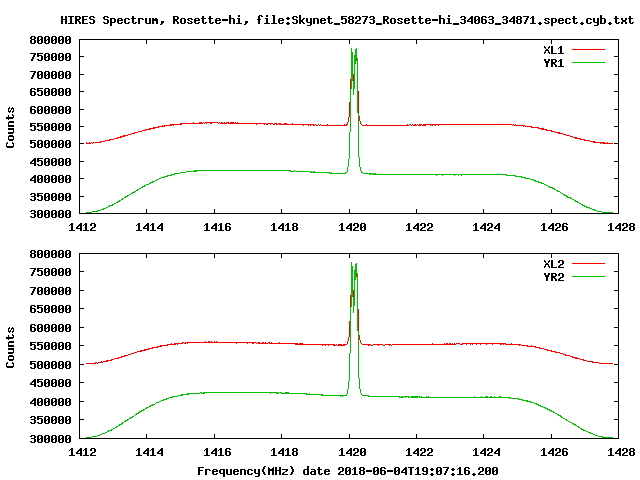Click the 400000 tick in the XL1/YR1 plot
The image size is (640, 480).
50,179
